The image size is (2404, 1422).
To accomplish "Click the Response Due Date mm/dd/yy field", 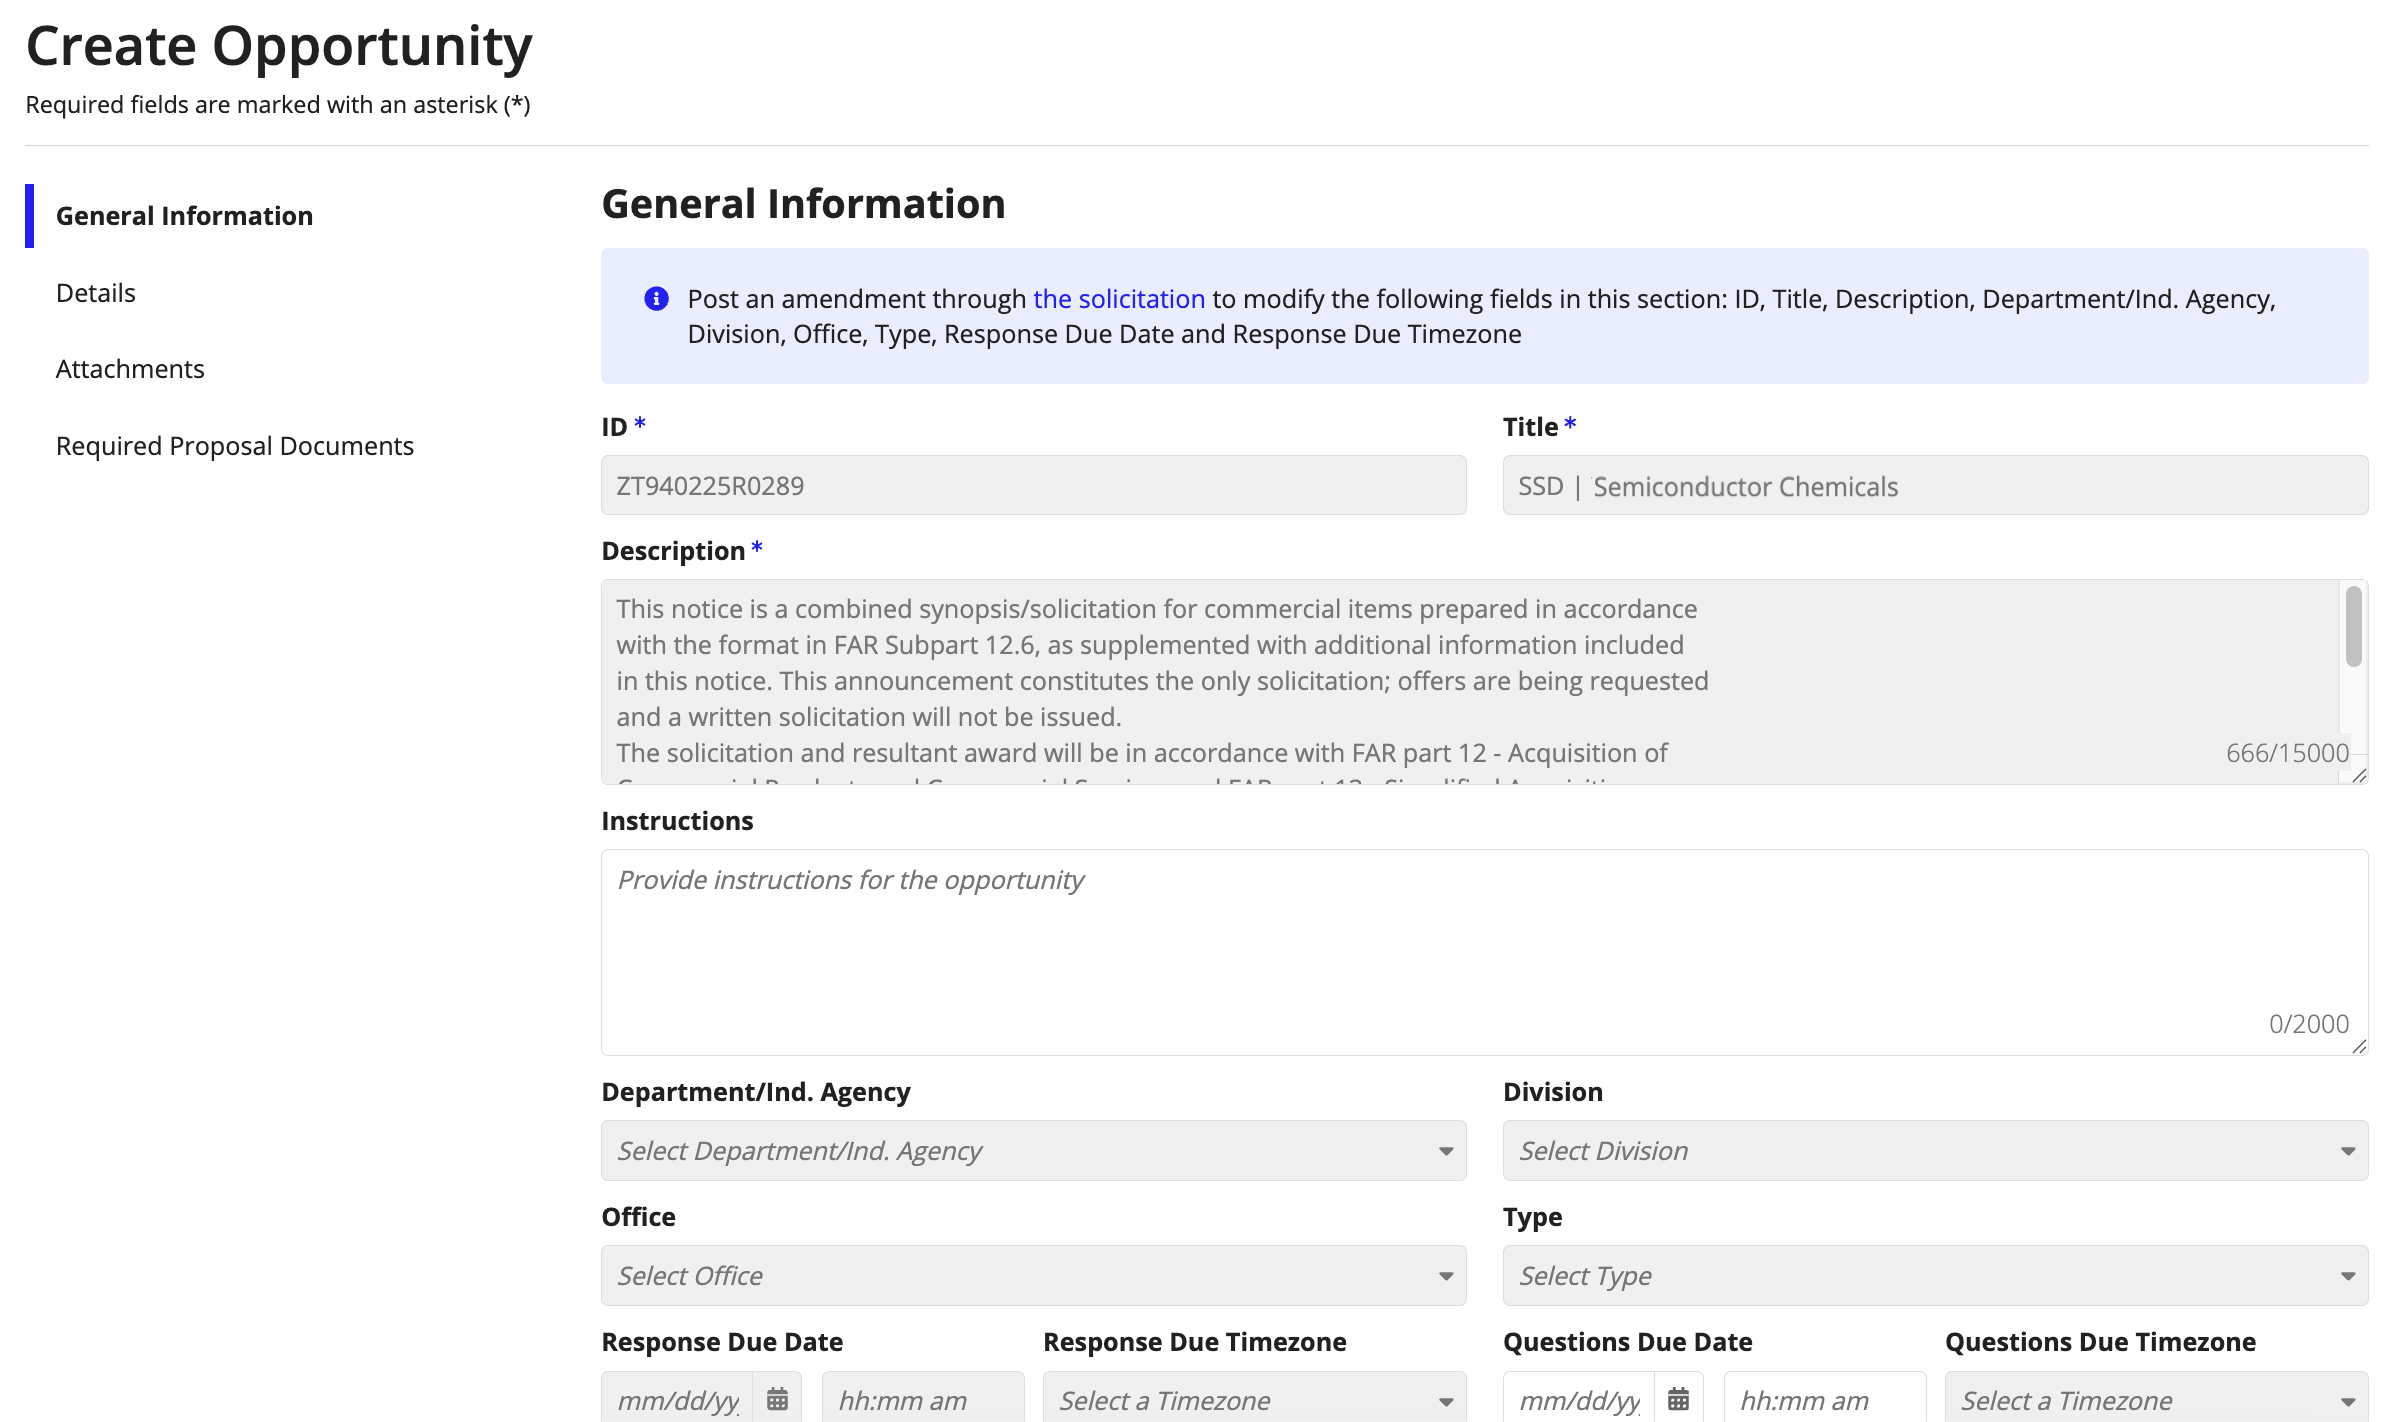I will coord(678,1399).
